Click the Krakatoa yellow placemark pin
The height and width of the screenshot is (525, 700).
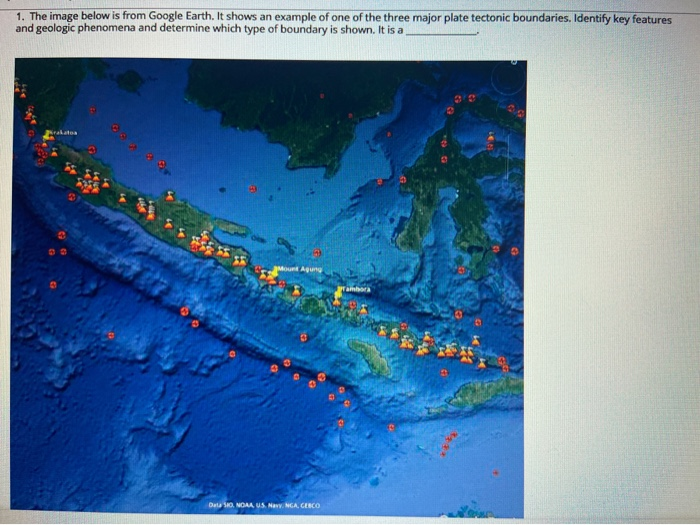point(46,135)
